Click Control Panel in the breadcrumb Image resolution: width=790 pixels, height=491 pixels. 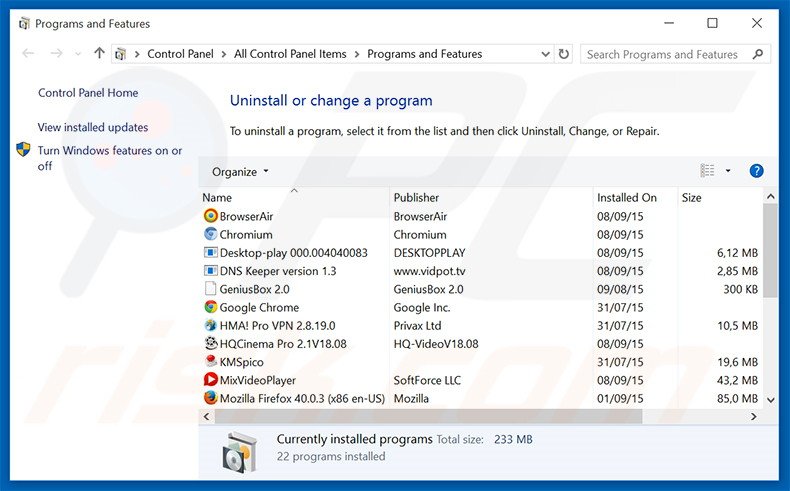180,54
